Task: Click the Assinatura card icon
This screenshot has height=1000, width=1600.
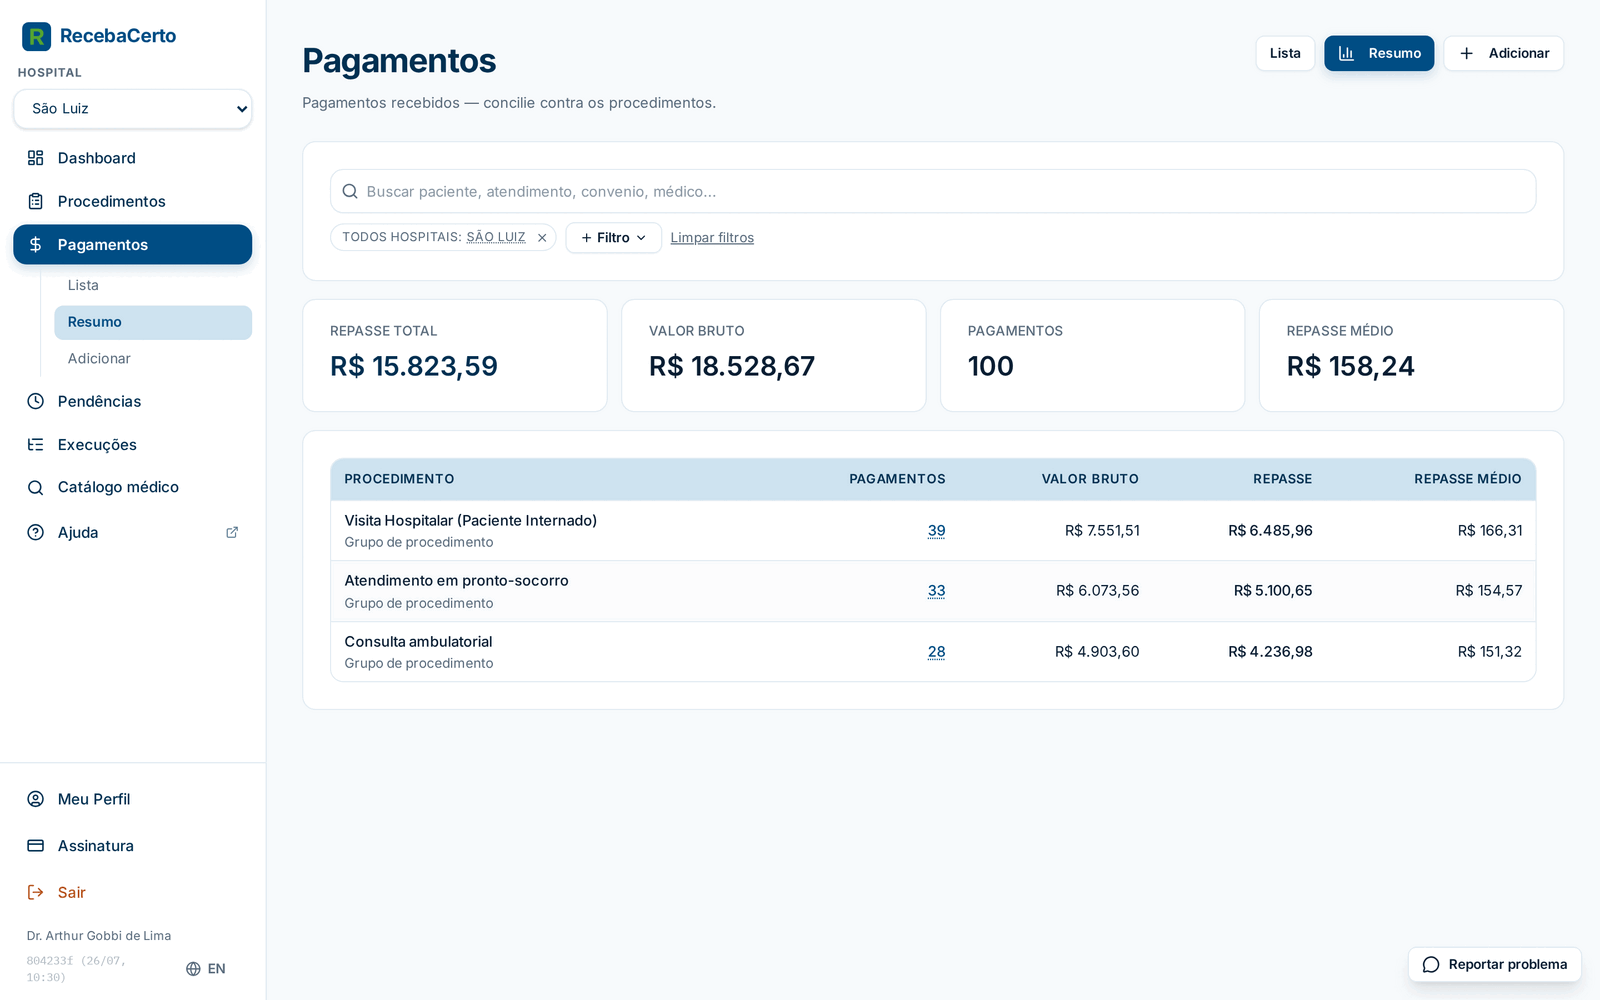Action: point(36,846)
